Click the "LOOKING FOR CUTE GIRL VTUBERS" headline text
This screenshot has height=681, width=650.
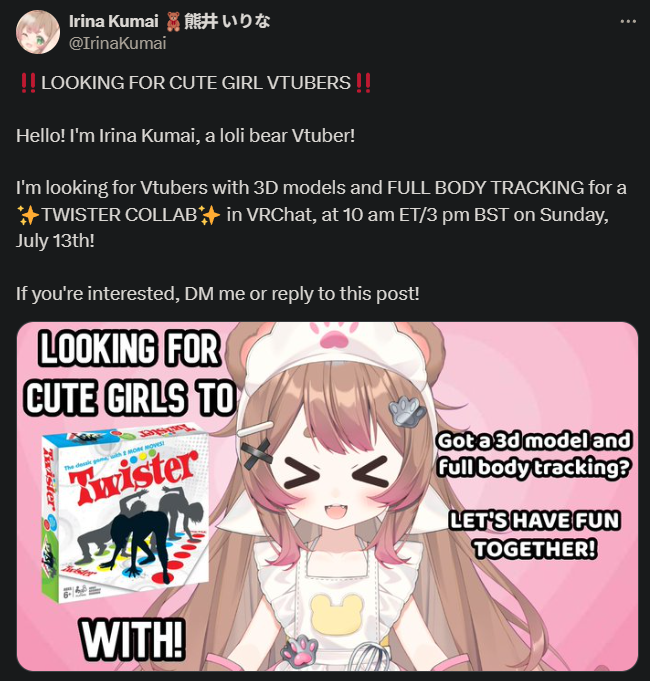pyautogui.click(x=196, y=83)
